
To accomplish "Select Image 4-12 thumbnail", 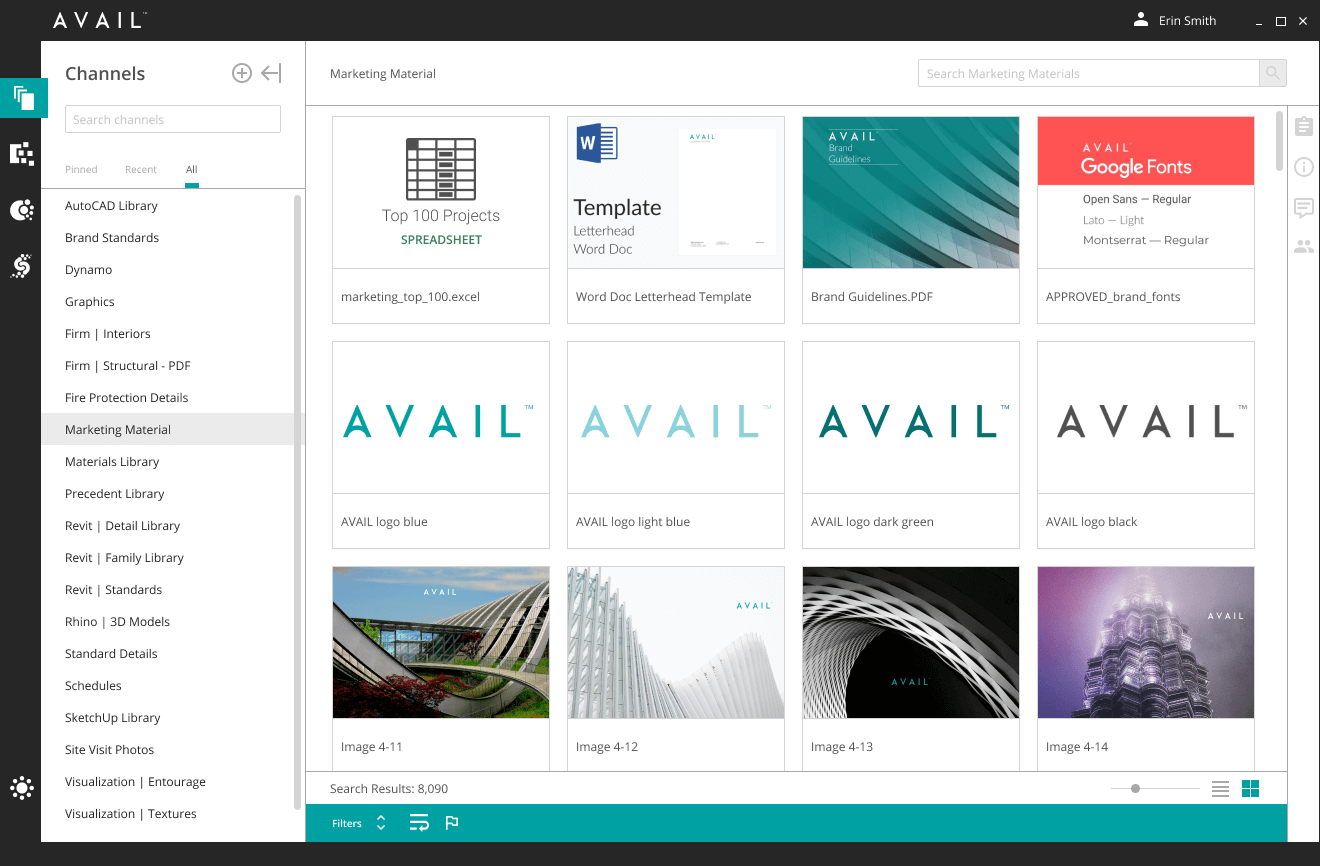I will pos(676,643).
